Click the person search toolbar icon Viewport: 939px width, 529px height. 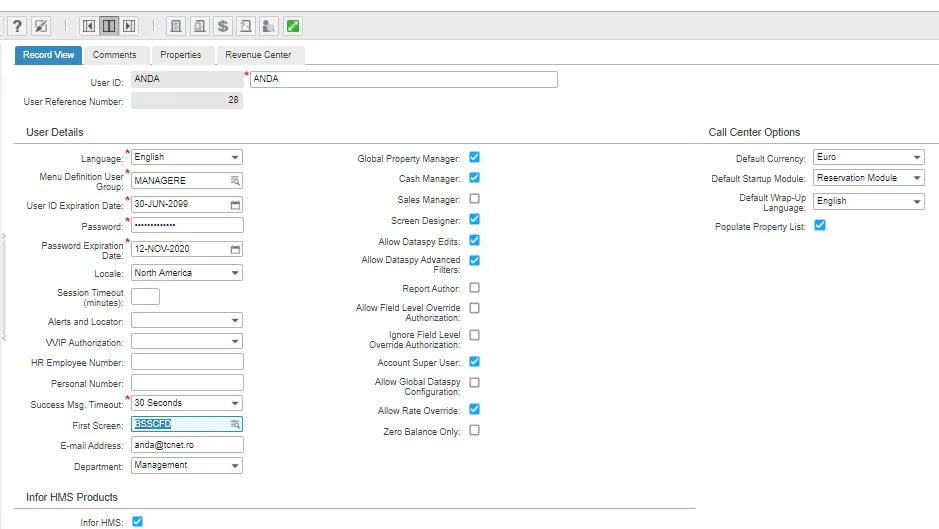(x=269, y=26)
